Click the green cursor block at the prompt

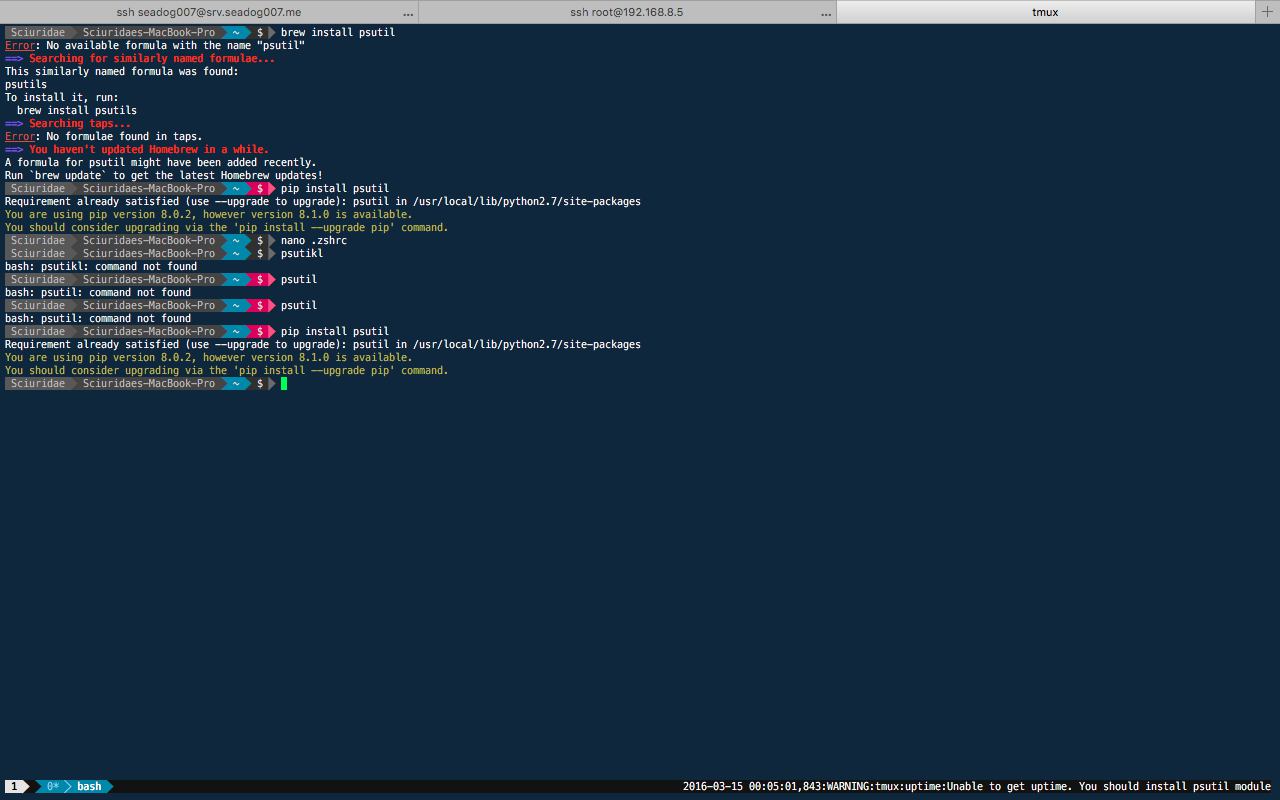[x=284, y=383]
